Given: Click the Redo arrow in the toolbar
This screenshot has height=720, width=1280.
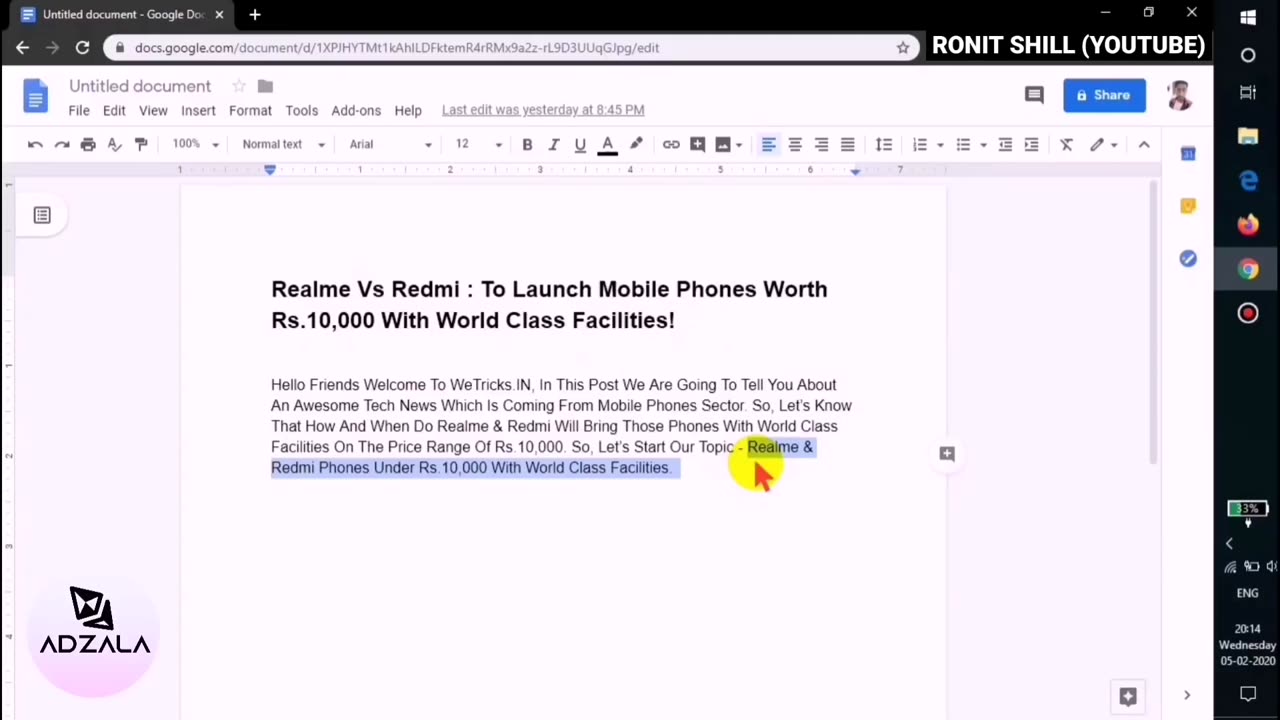Looking at the screenshot, I should point(62,145).
